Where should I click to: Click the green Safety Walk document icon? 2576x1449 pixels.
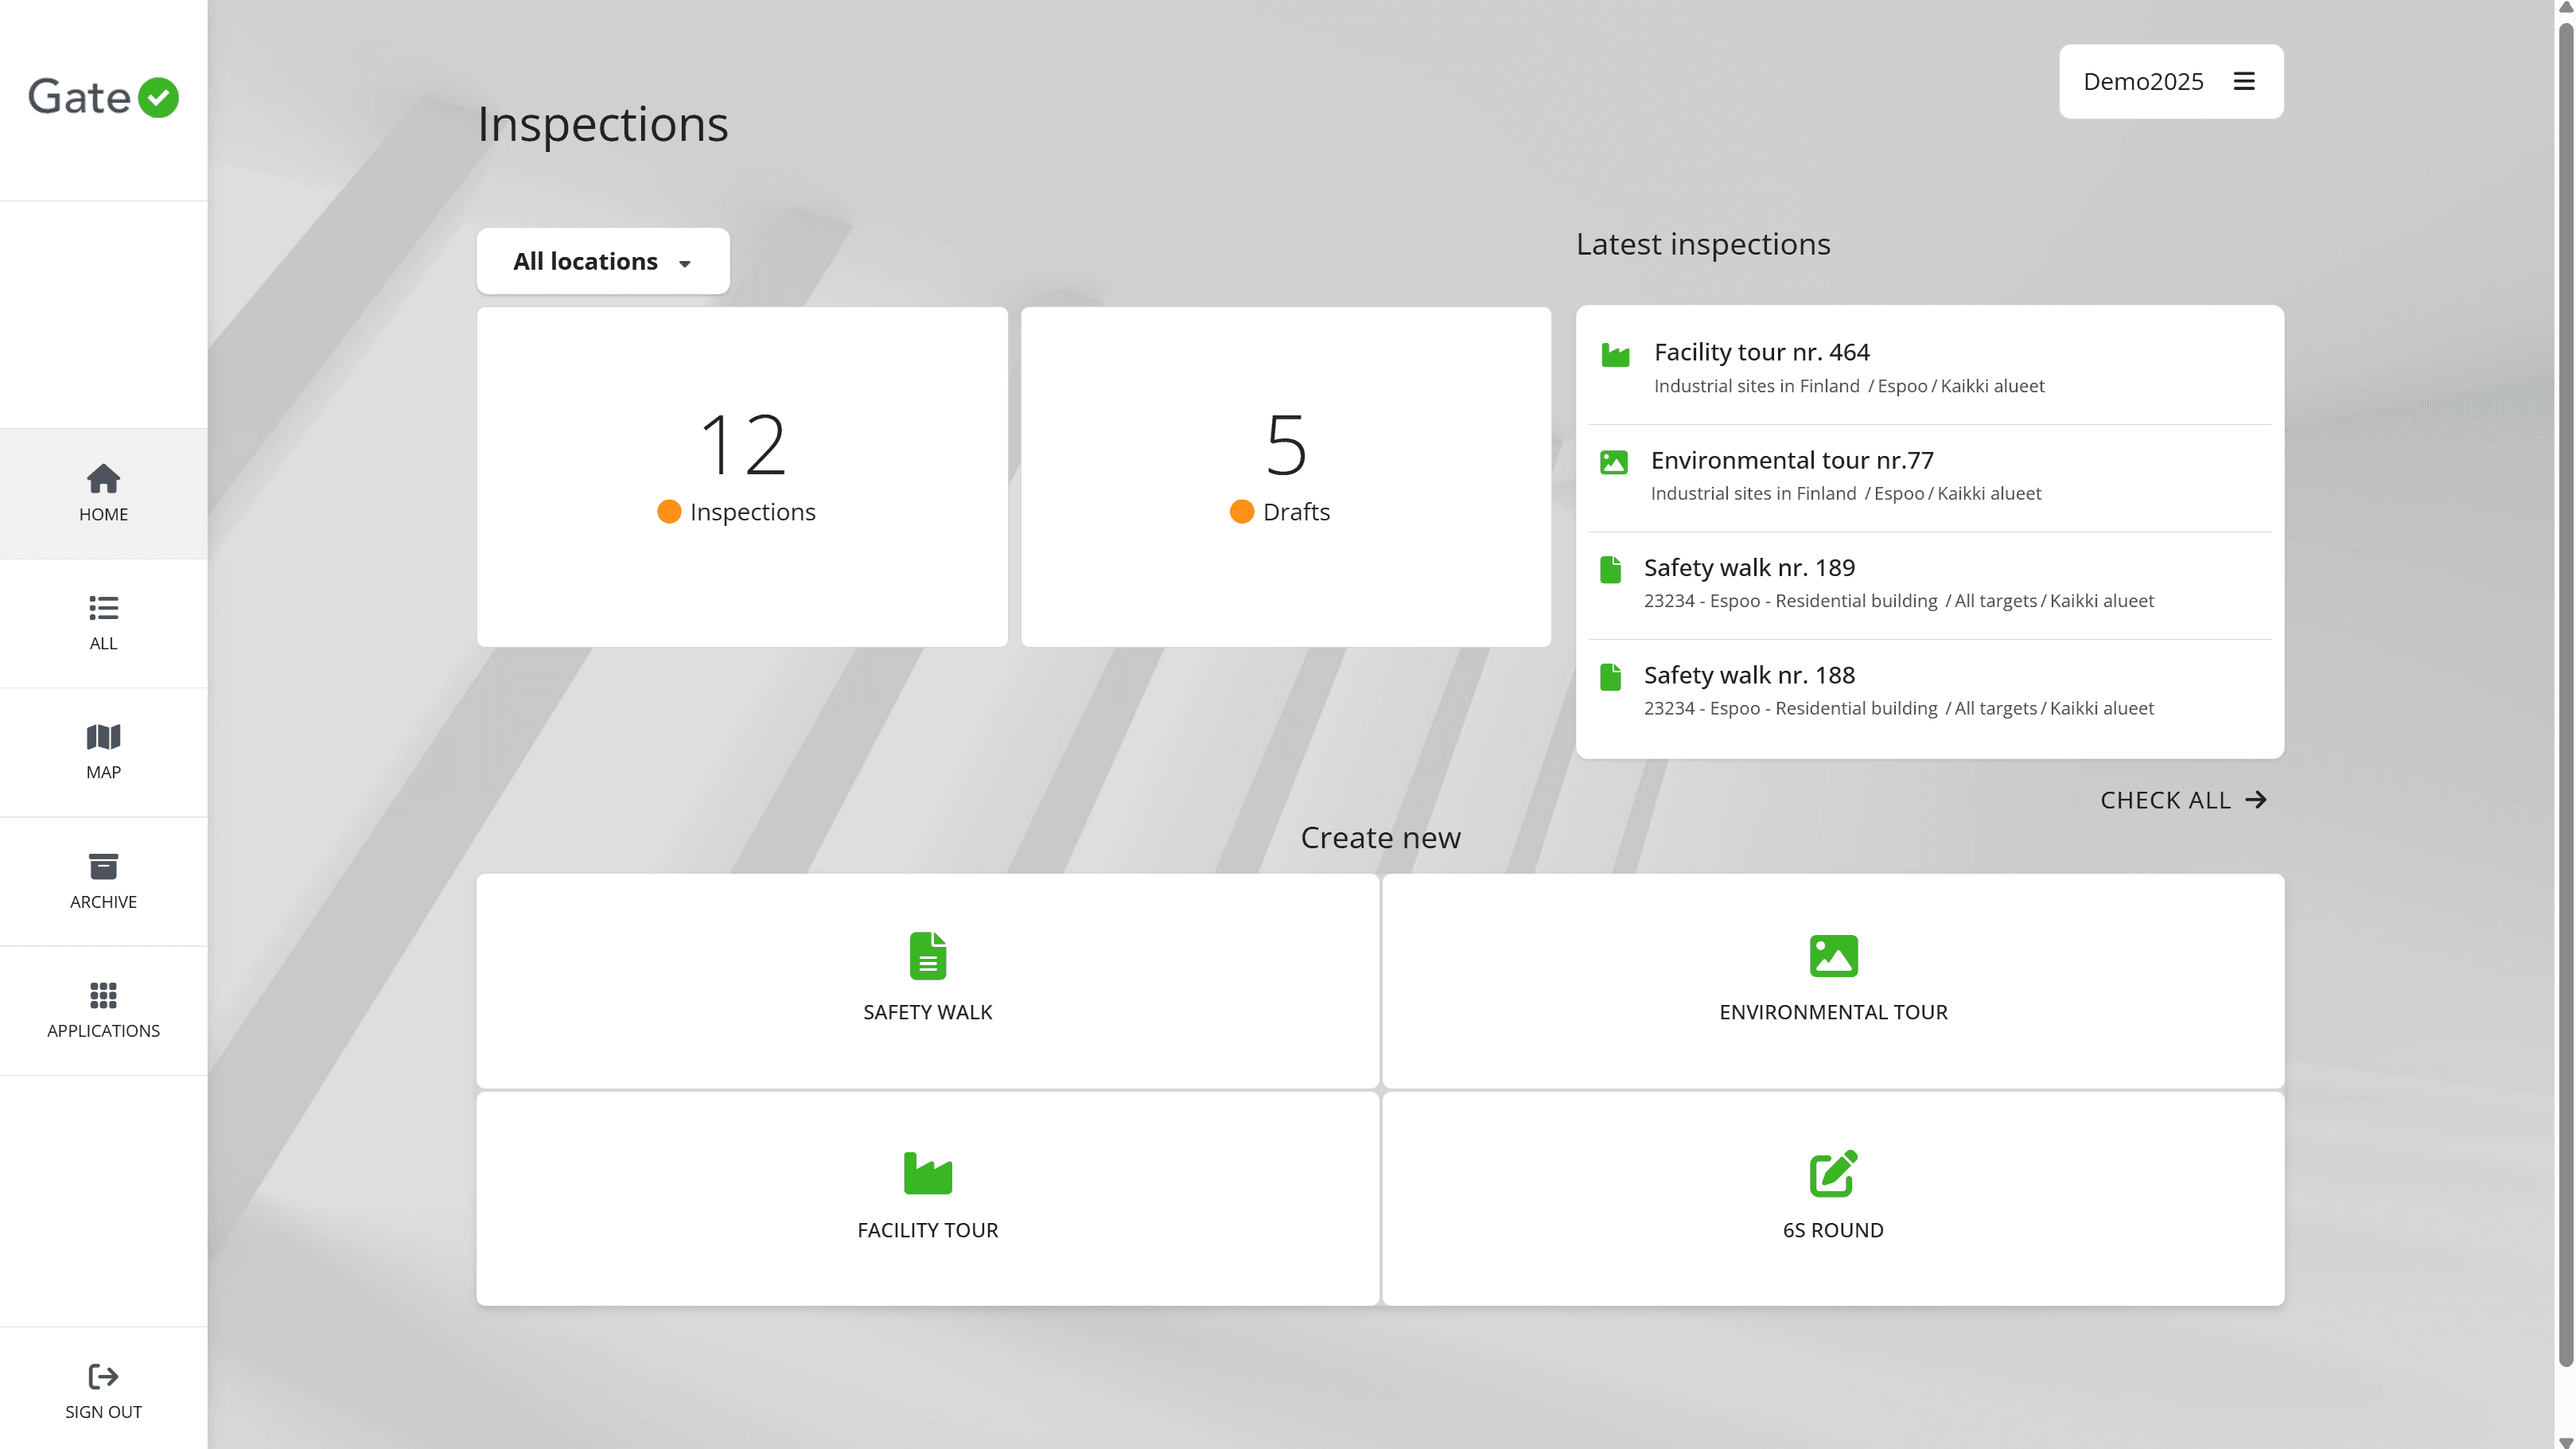[927, 955]
